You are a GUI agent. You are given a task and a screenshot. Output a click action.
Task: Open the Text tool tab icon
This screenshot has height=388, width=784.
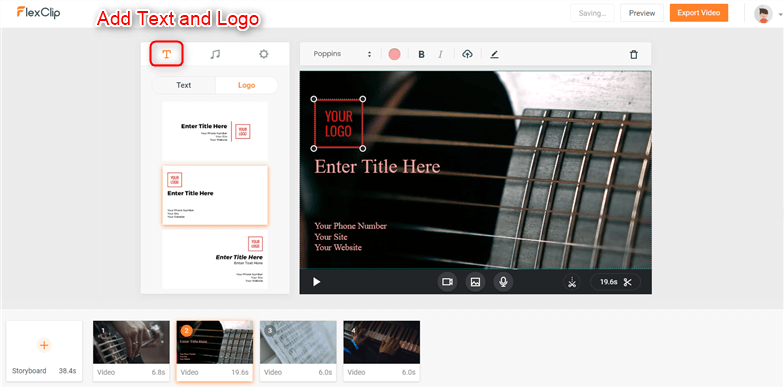[x=166, y=54]
